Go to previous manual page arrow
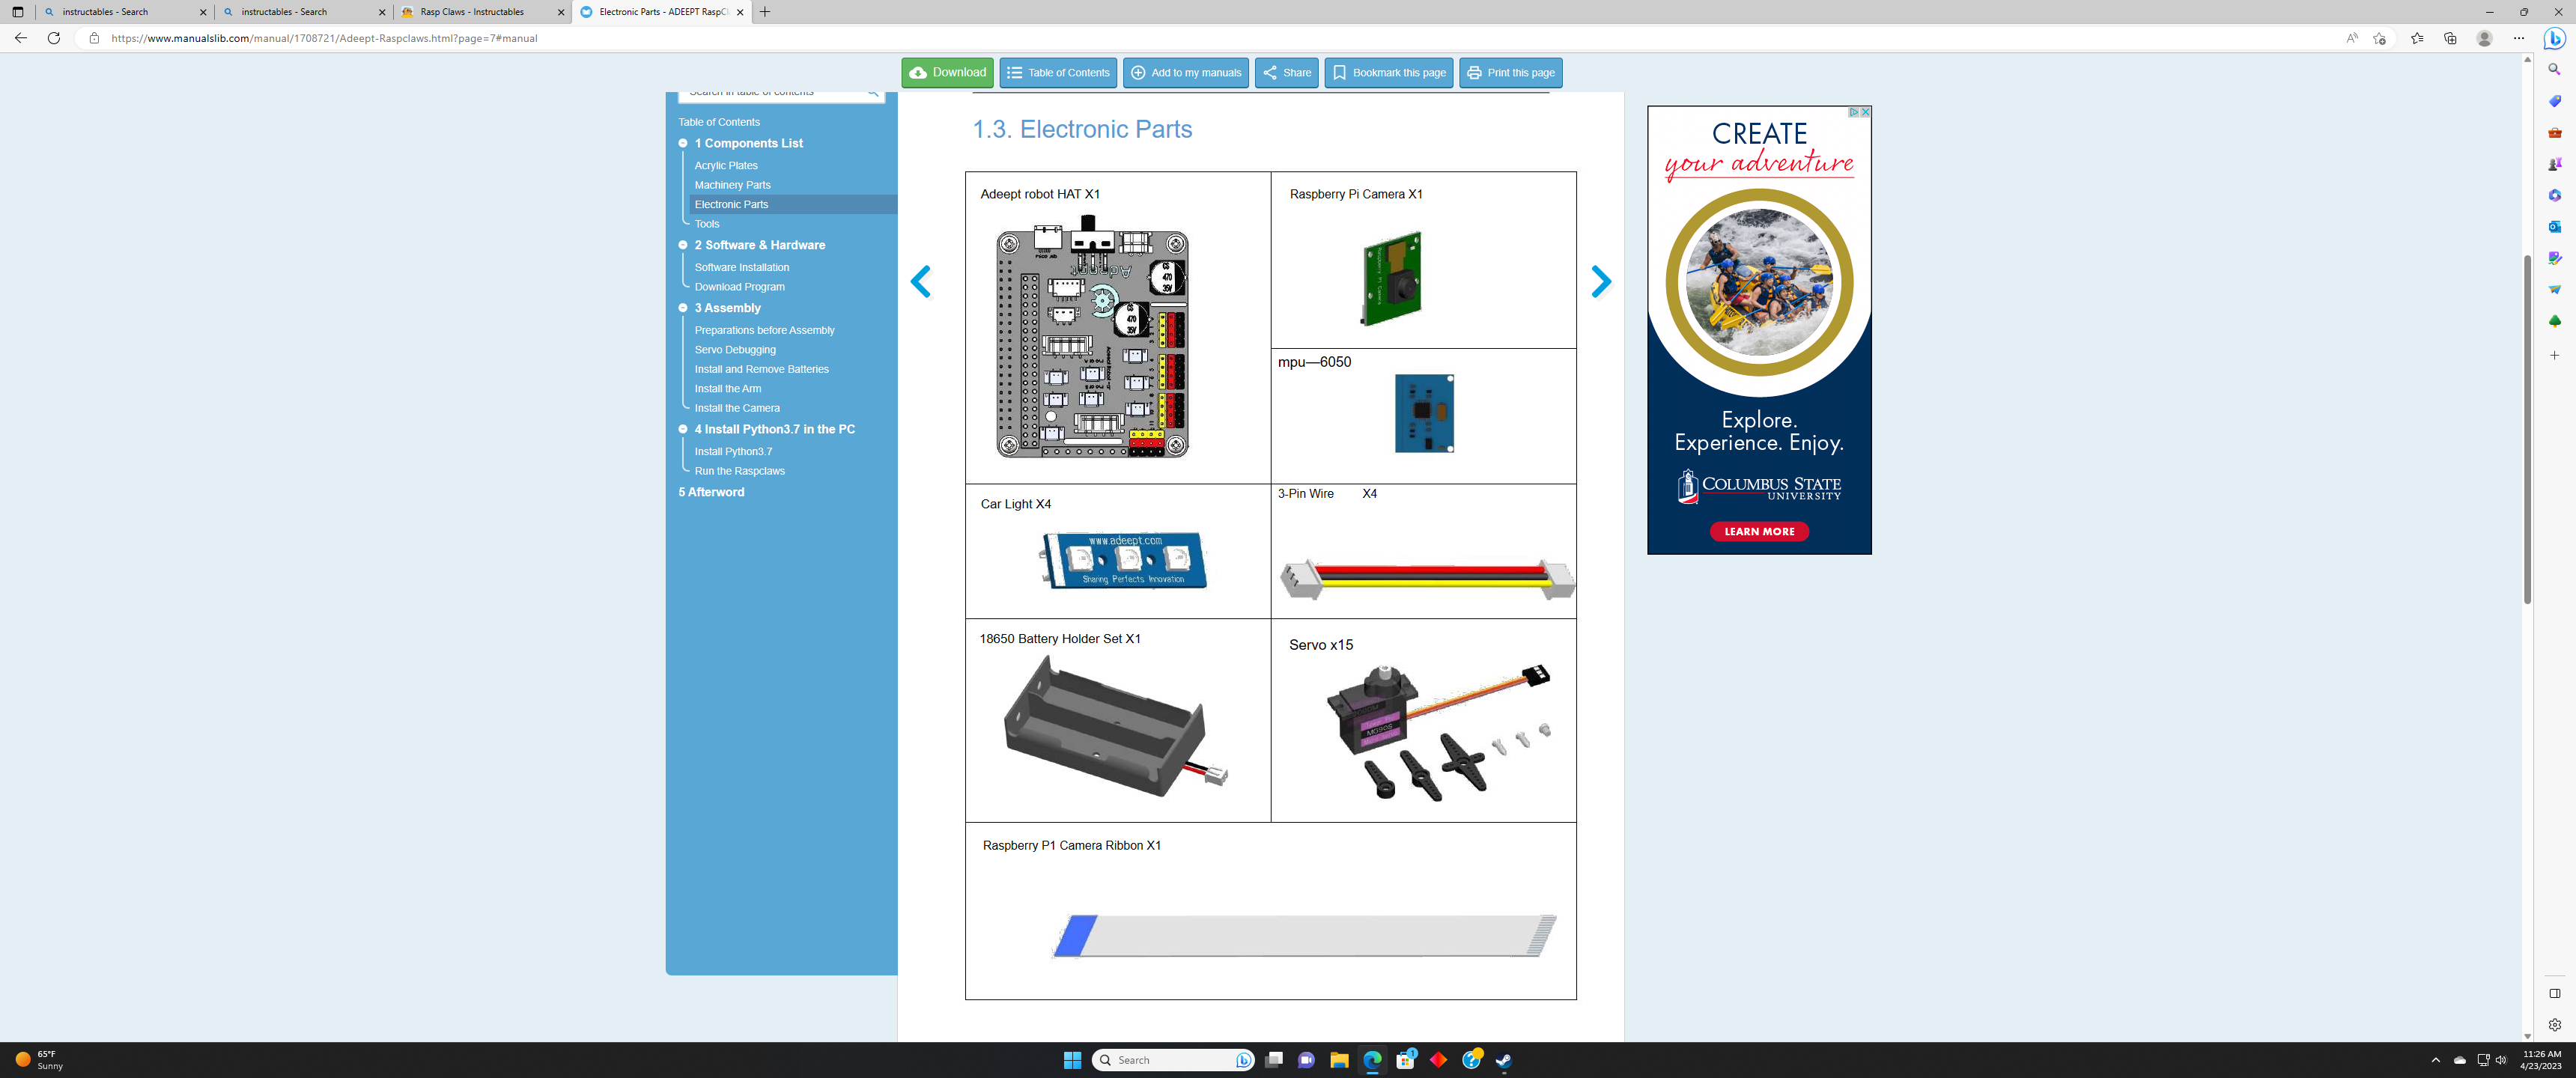This screenshot has height=1078, width=2576. point(921,282)
